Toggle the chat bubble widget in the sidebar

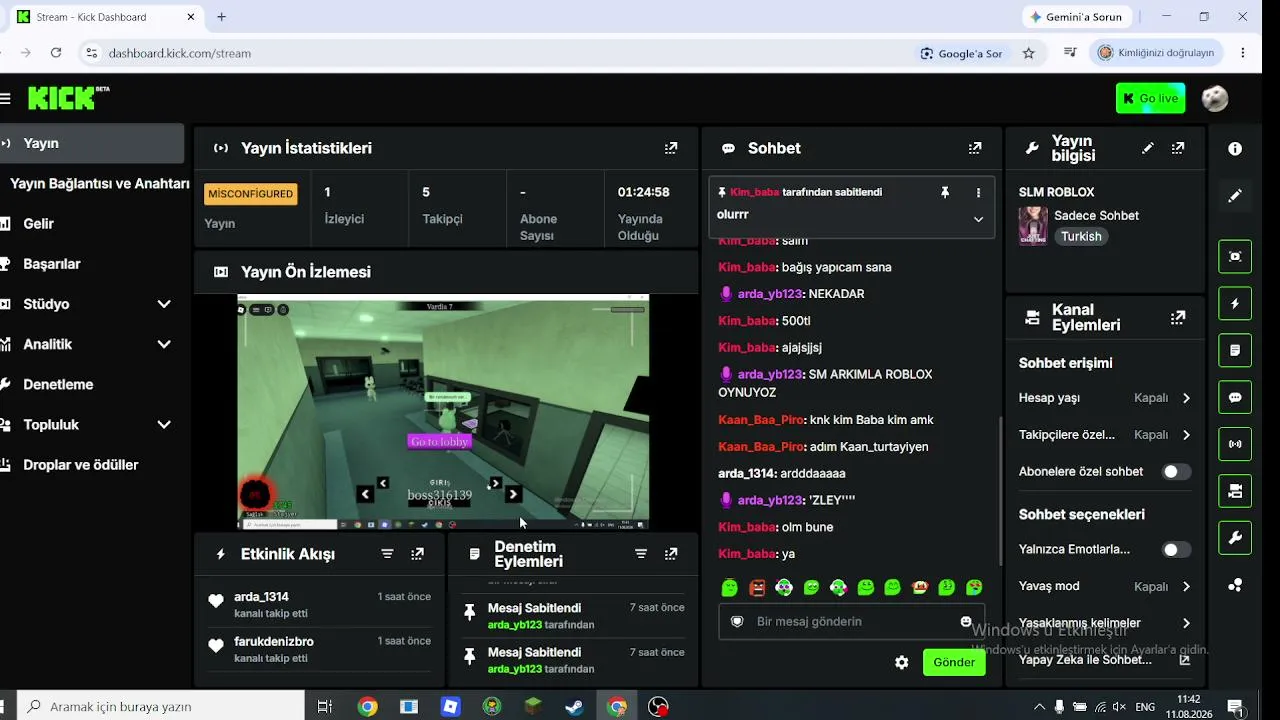(x=1235, y=397)
